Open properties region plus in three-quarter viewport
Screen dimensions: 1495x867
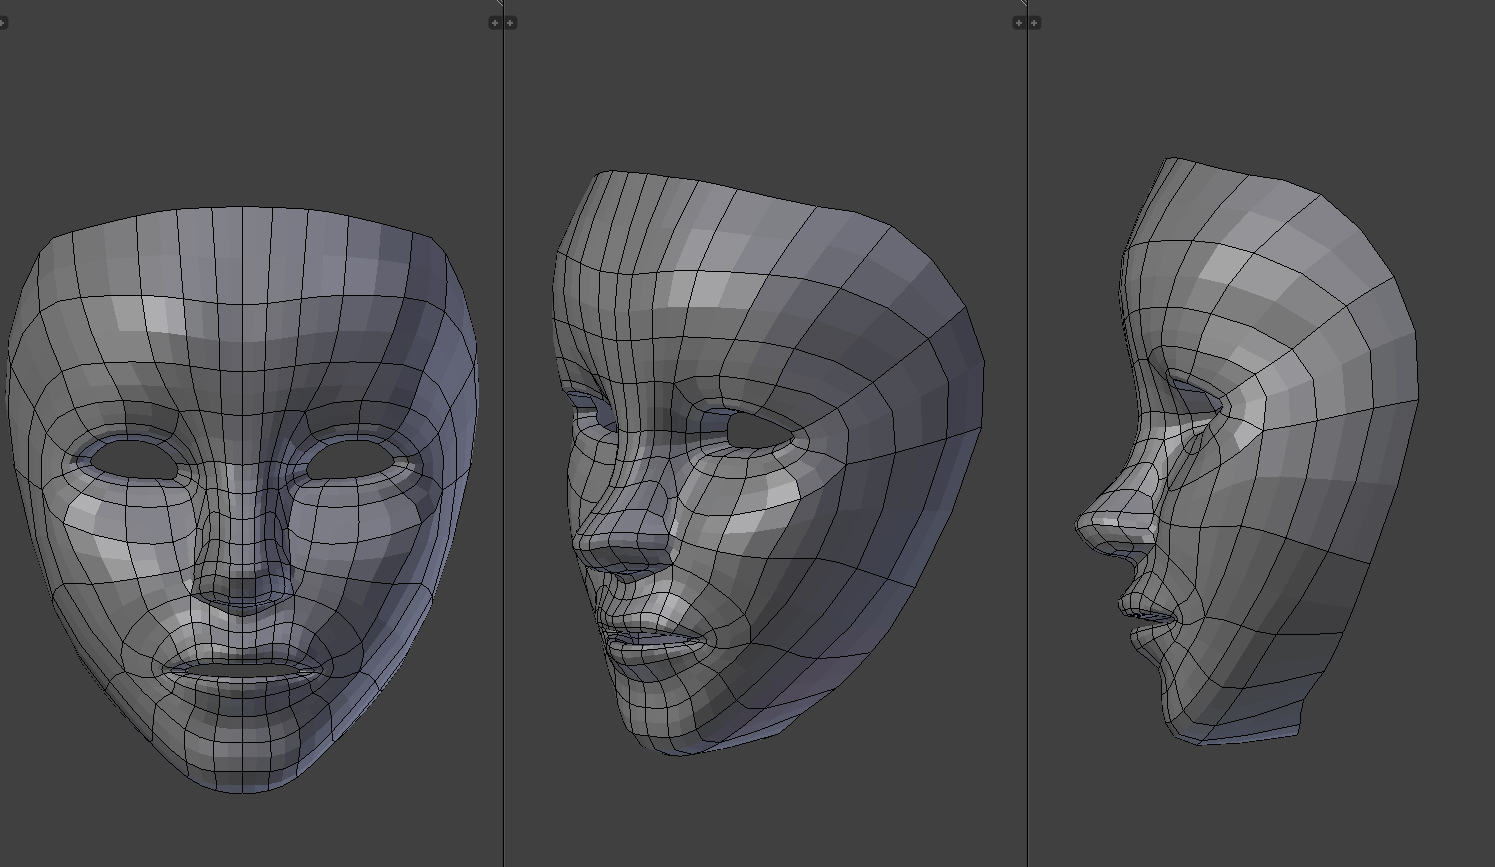1018,22
